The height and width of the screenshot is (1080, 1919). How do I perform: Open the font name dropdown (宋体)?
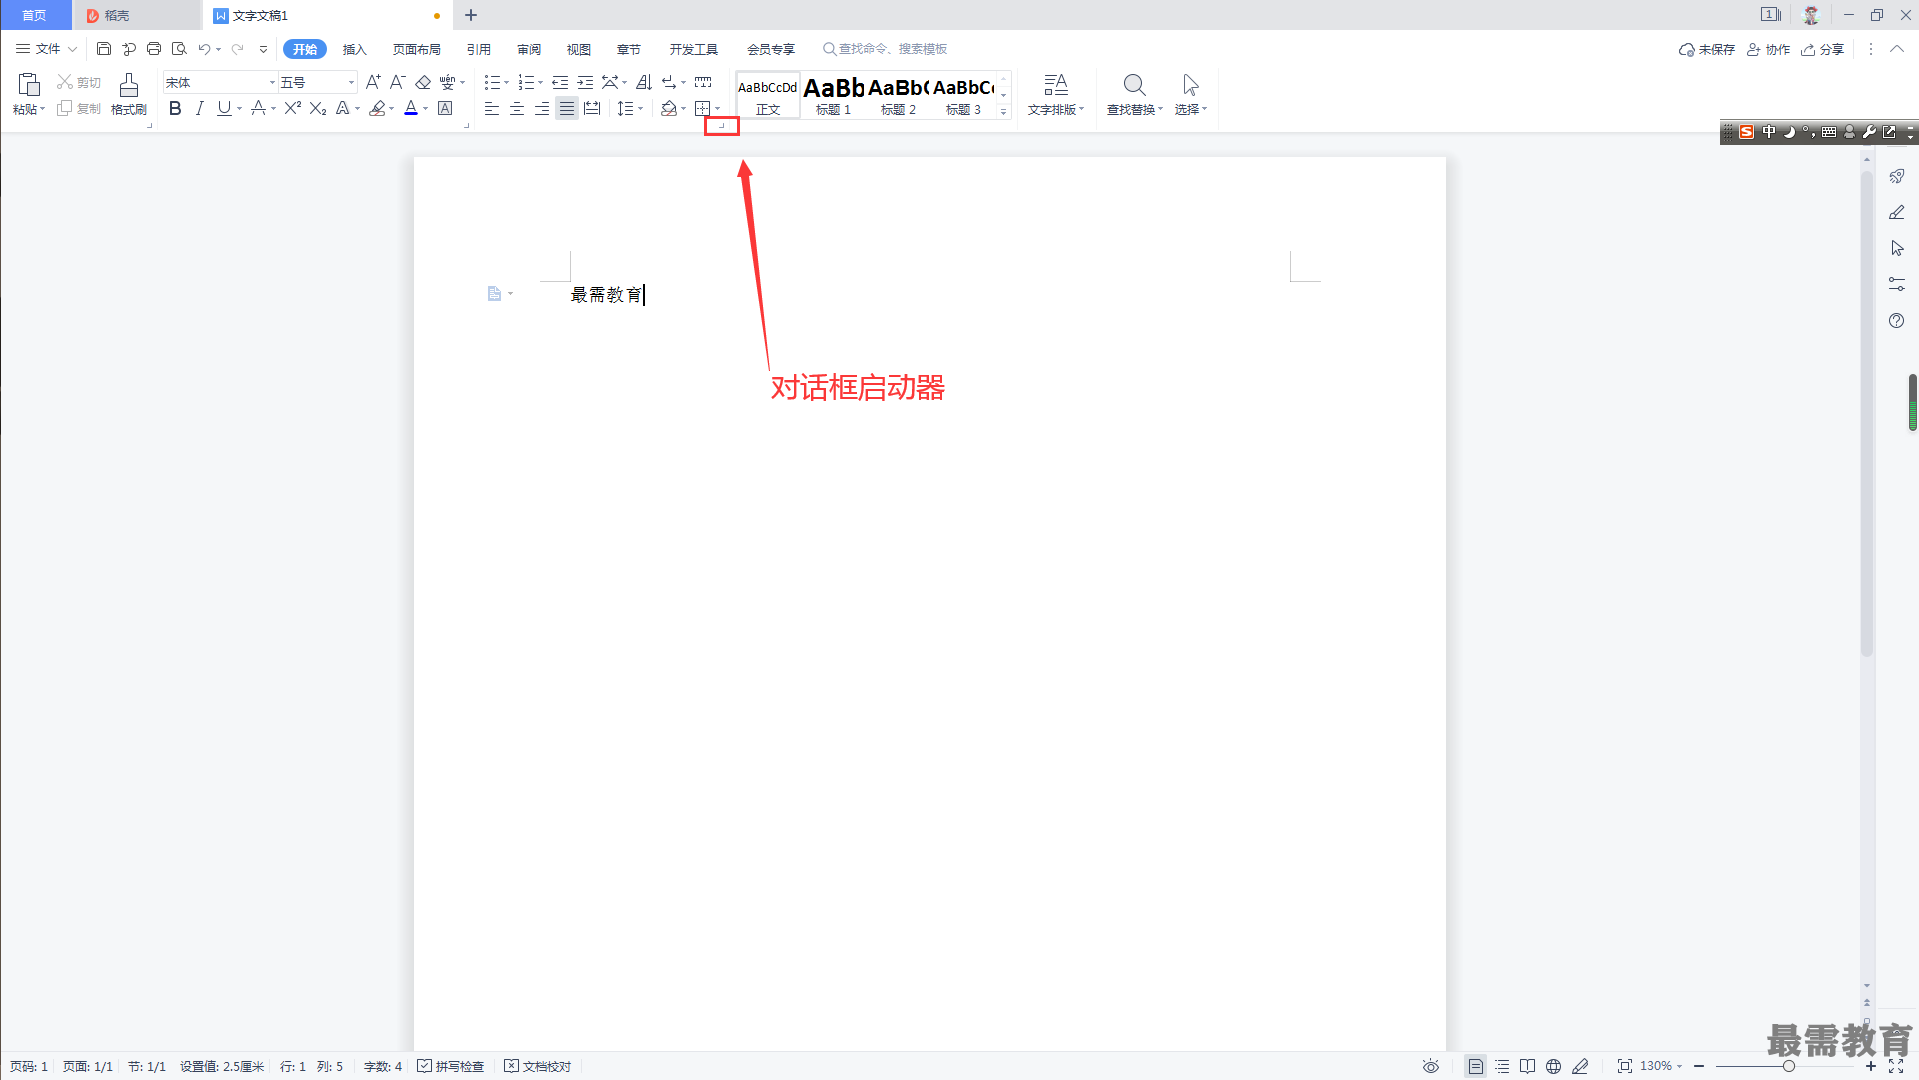click(272, 82)
